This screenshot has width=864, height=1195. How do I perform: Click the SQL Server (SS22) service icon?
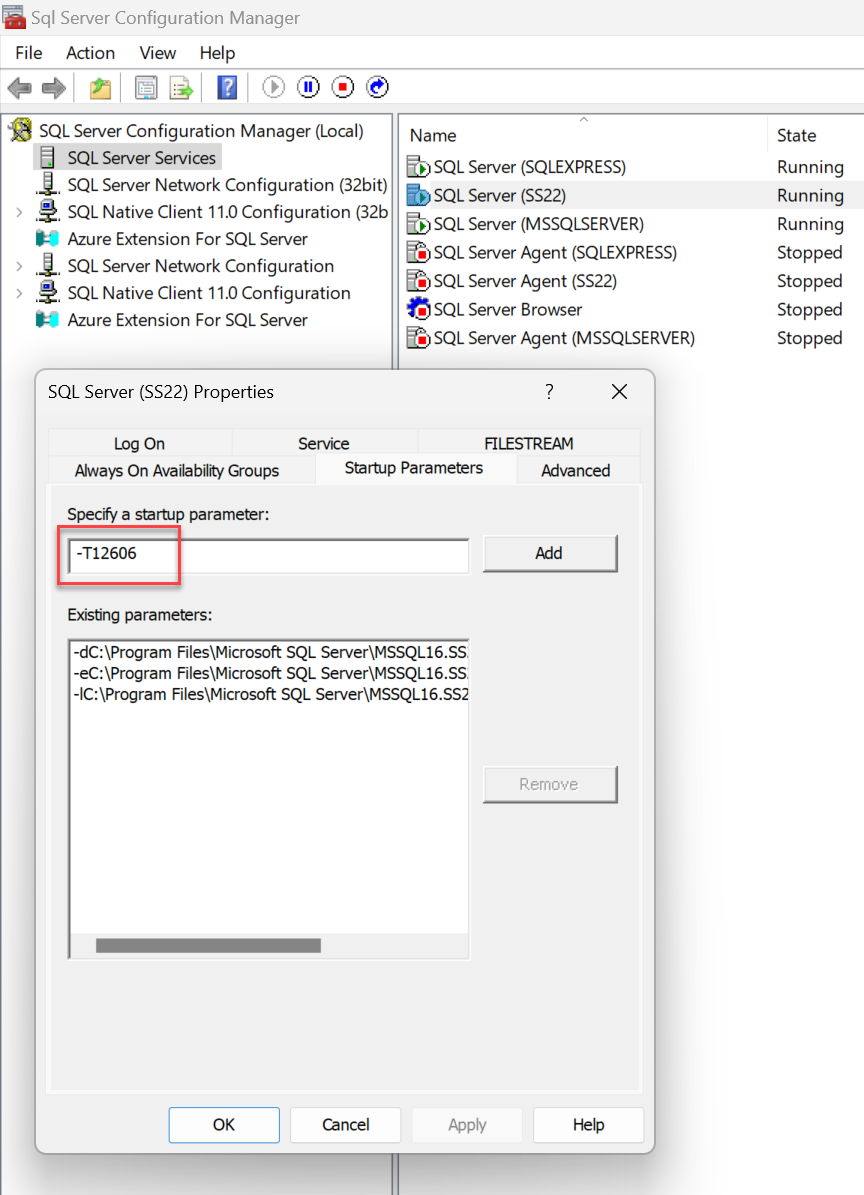coord(418,195)
